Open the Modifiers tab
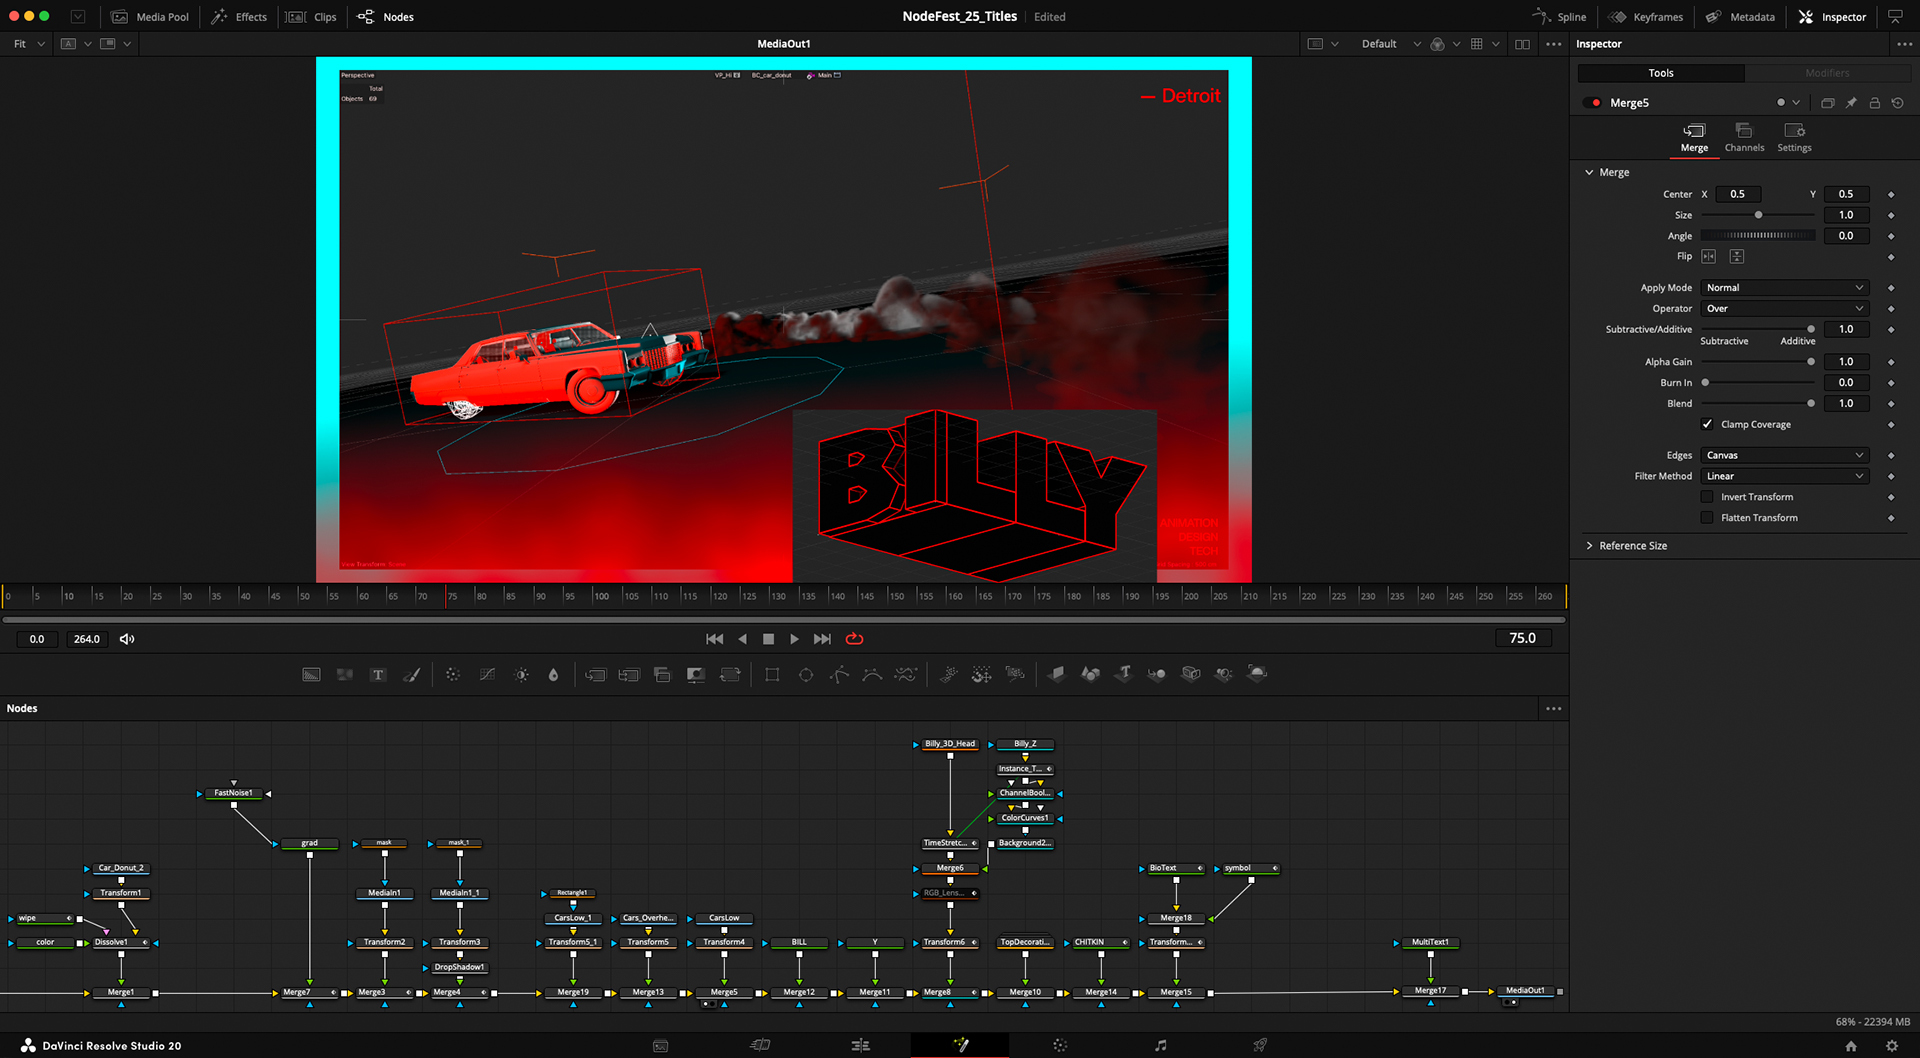 tap(1827, 72)
